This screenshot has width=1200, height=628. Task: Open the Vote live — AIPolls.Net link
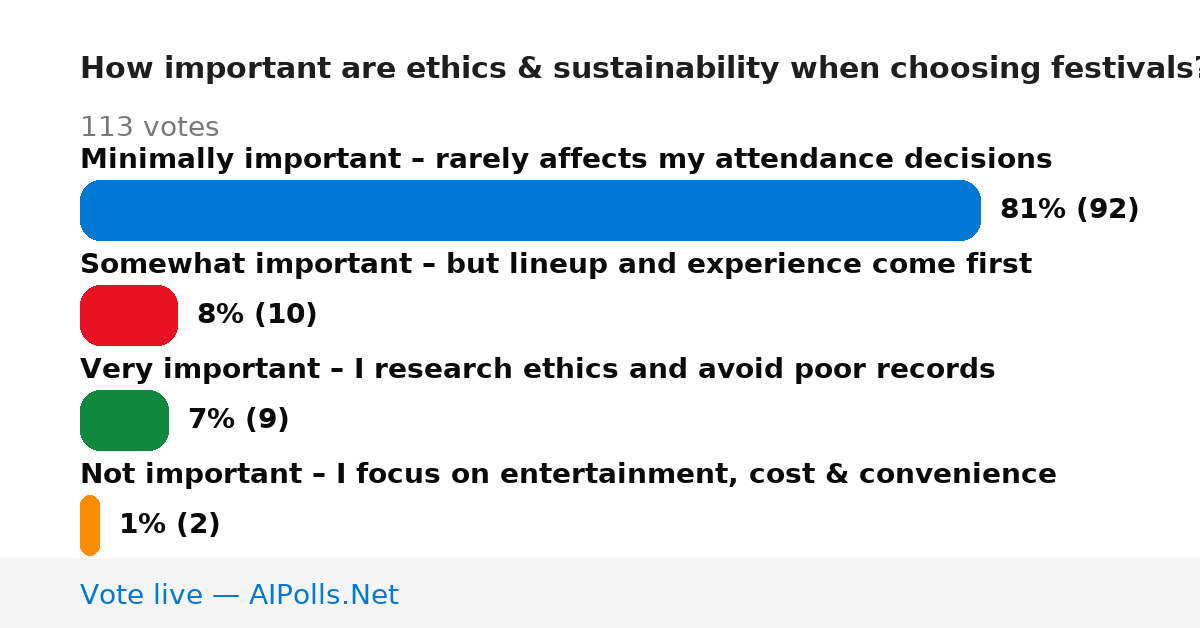click(239, 595)
